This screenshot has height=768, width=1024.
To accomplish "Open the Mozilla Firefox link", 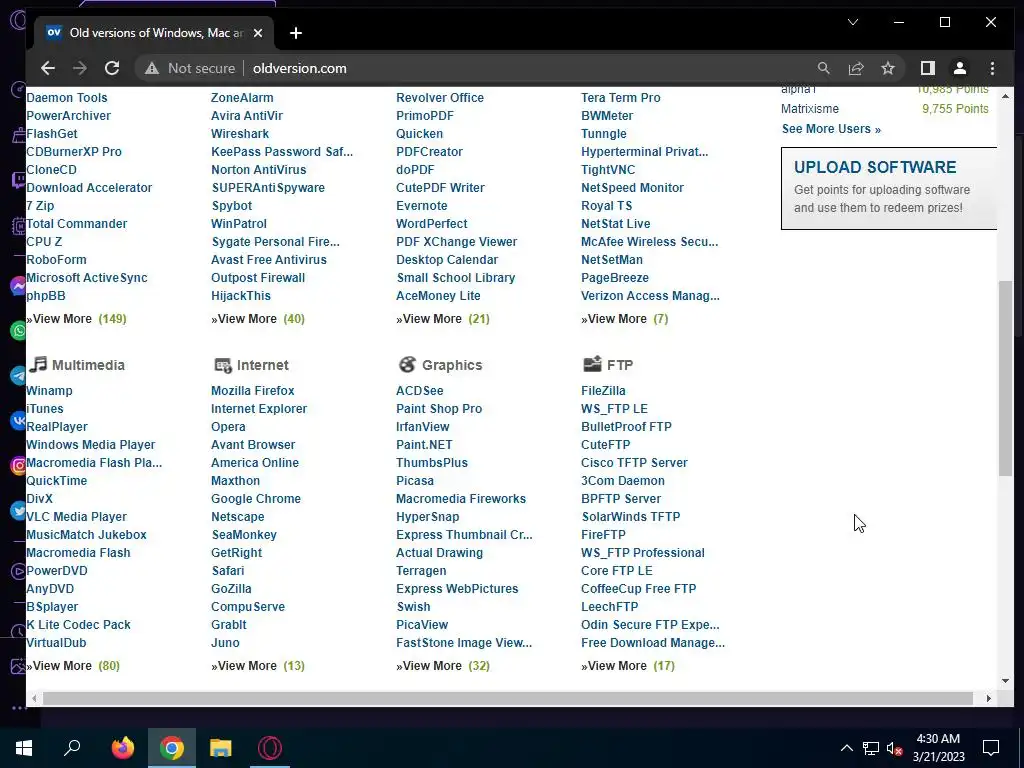I will (253, 391).
